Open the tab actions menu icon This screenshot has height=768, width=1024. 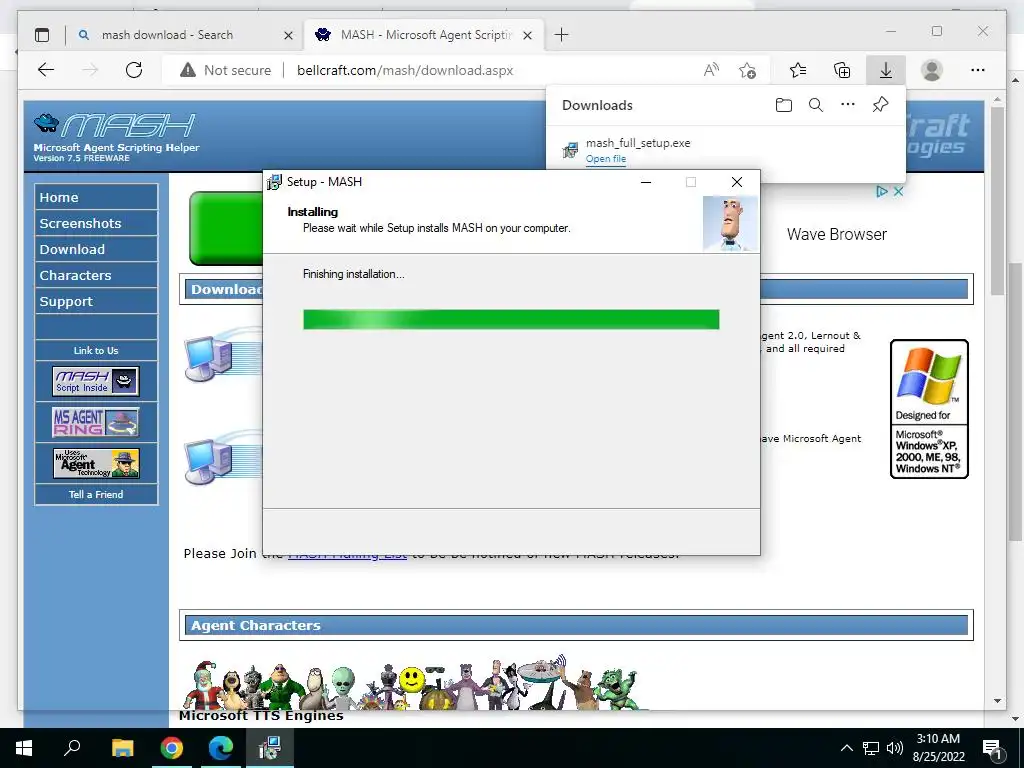42,35
